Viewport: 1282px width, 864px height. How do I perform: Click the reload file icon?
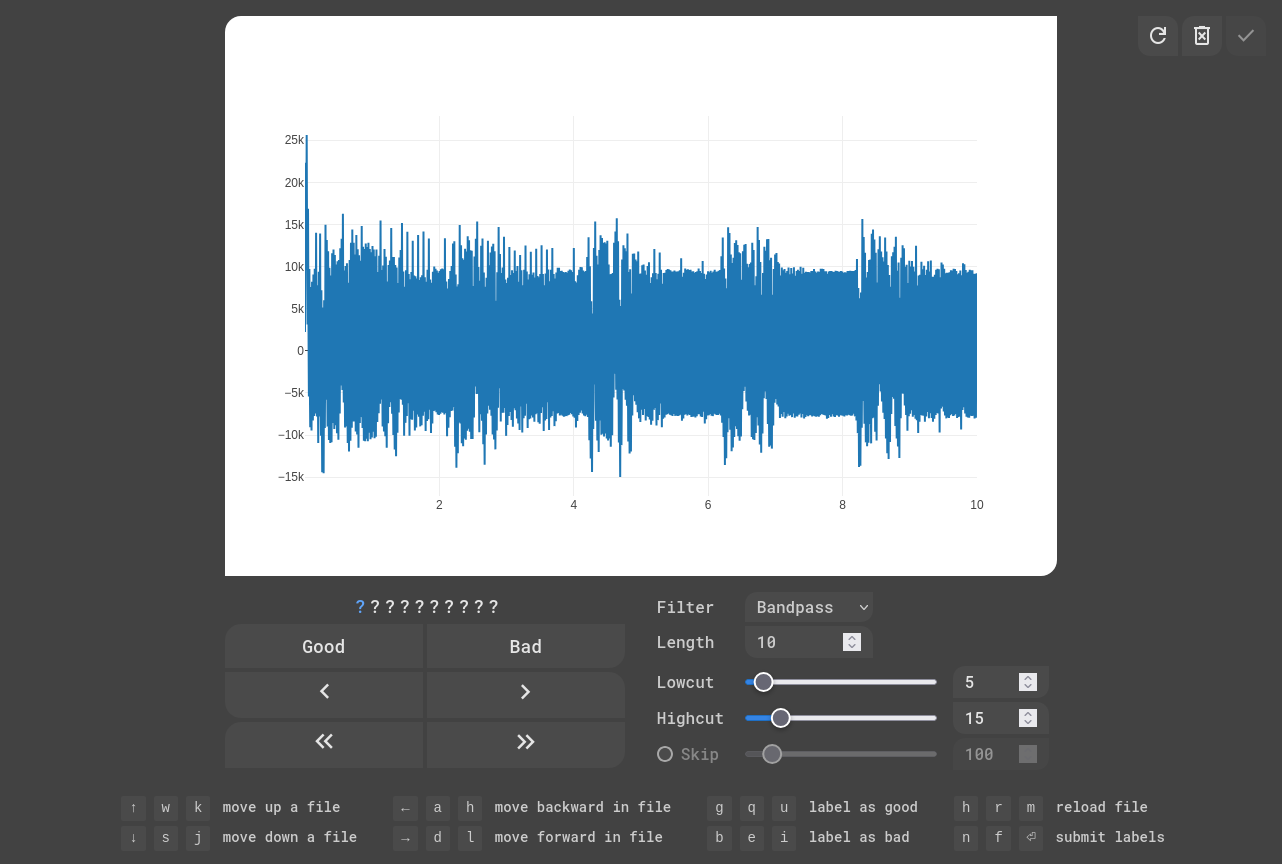coord(1157,36)
